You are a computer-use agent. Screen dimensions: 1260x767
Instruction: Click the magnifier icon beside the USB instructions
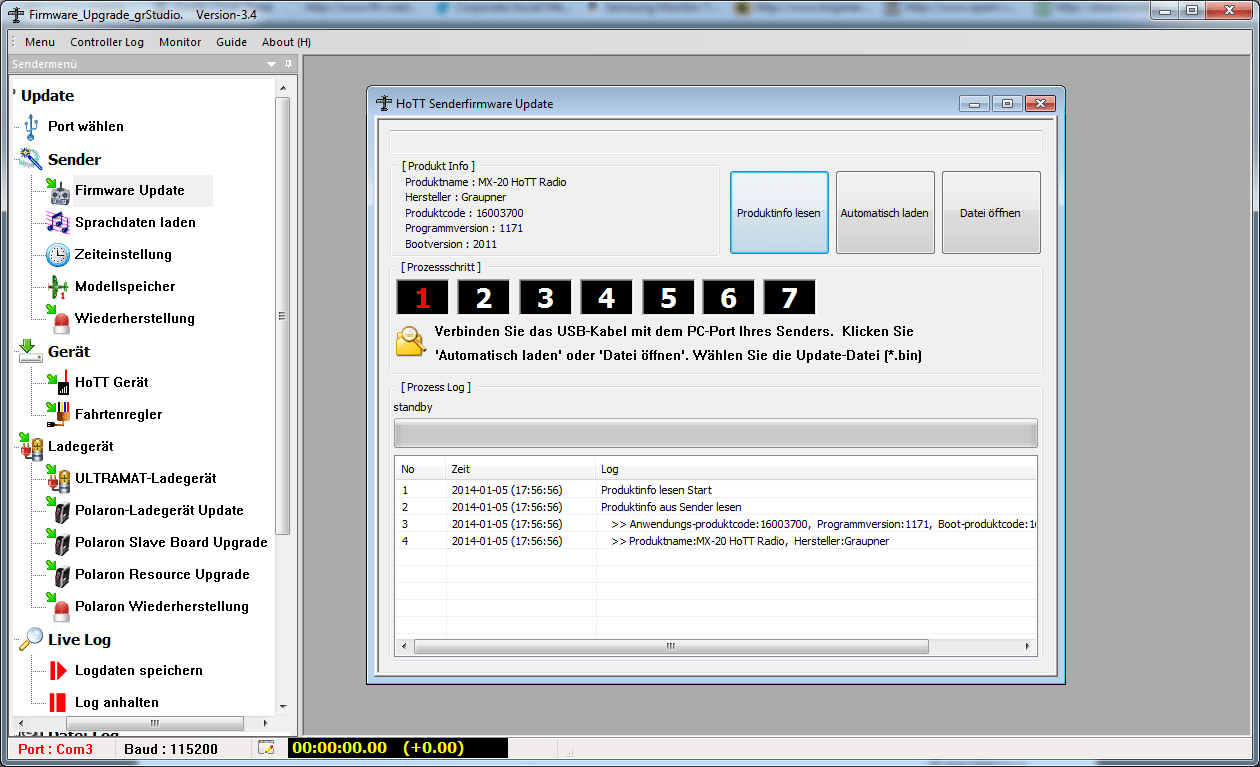point(410,342)
